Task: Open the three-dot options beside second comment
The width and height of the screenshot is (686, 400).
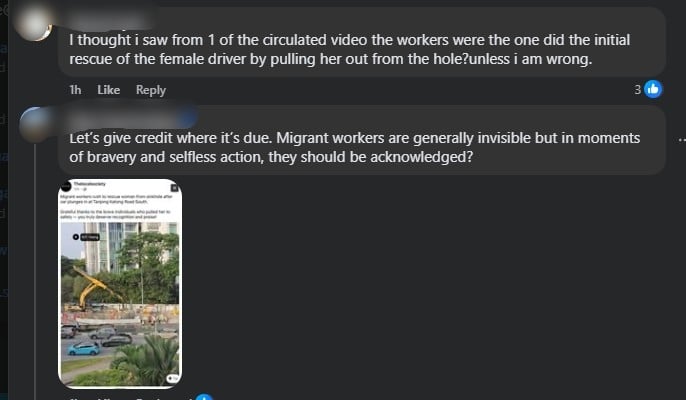Action: 682,140
